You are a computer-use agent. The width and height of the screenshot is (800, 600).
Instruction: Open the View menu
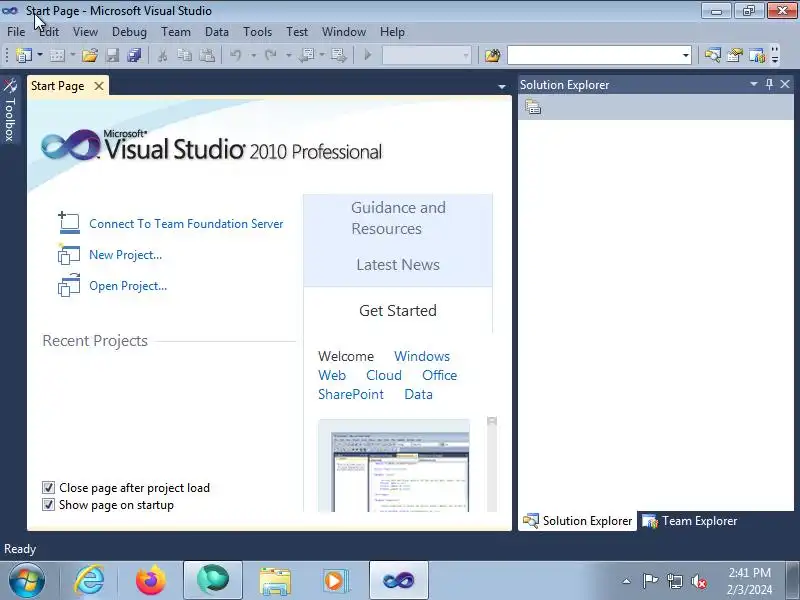point(85,32)
